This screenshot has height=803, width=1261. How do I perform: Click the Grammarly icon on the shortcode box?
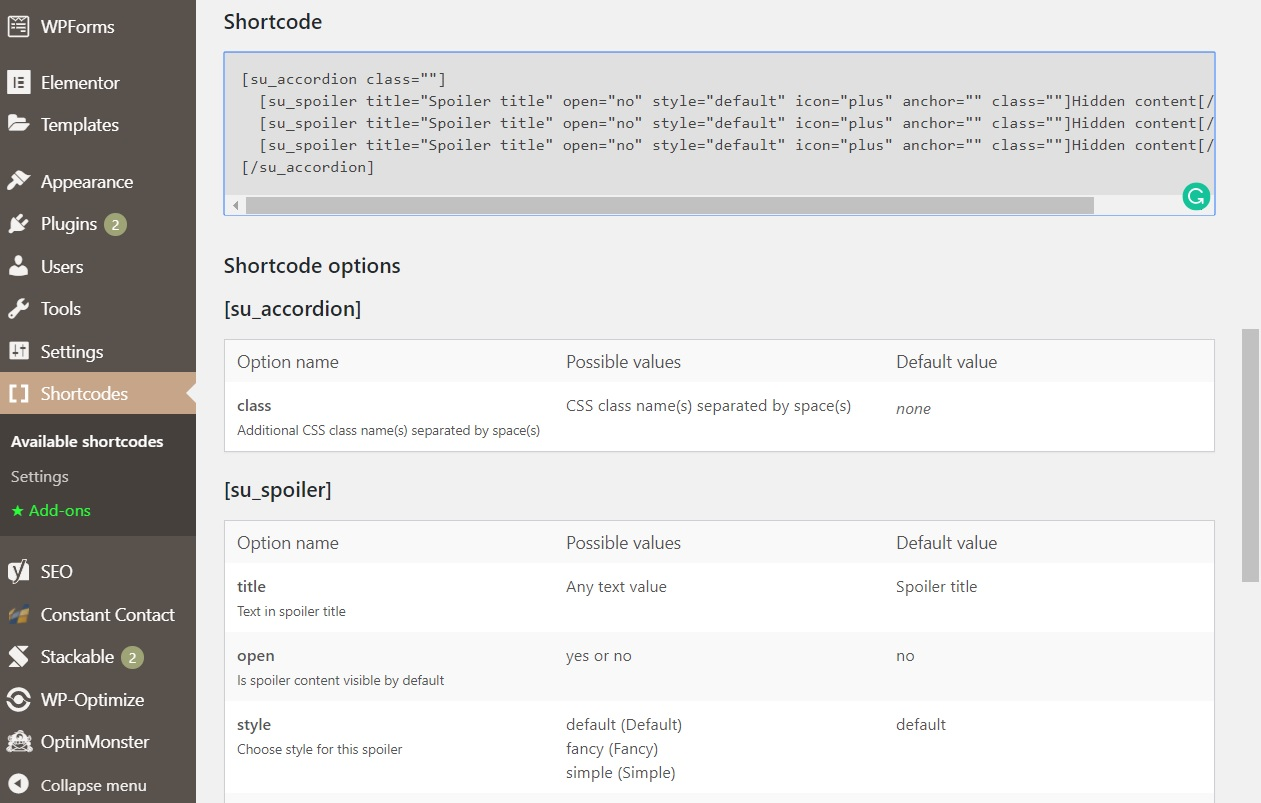pyautogui.click(x=1196, y=197)
